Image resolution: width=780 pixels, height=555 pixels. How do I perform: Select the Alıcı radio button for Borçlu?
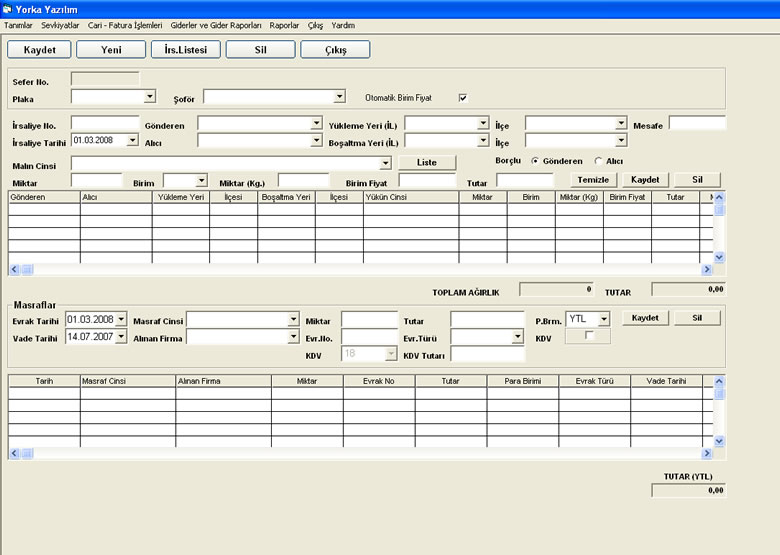tap(598, 161)
